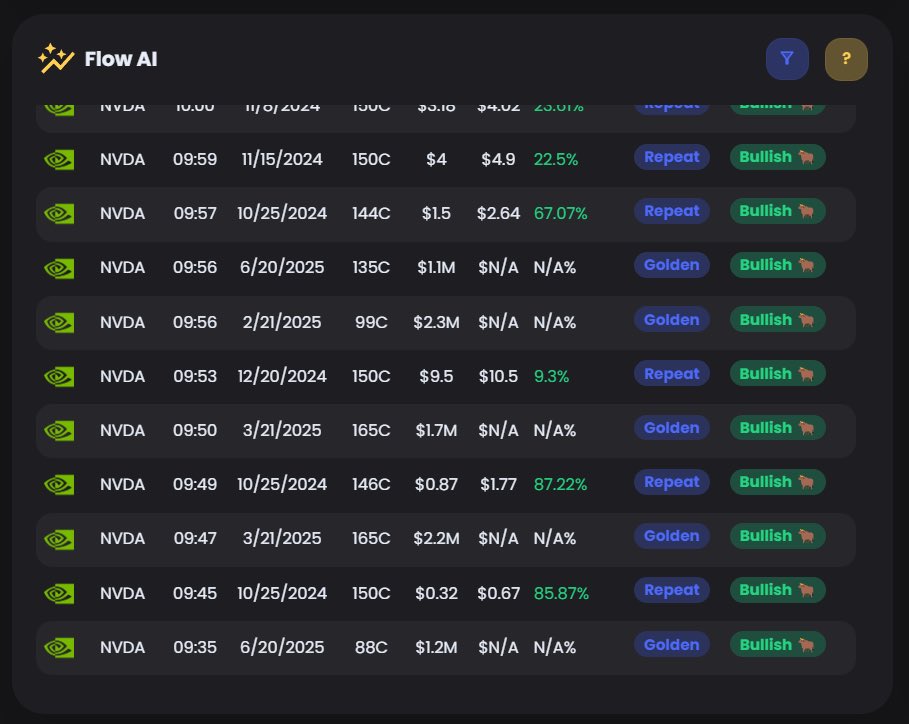This screenshot has height=724, width=909.
Task: Click the 11/15/2024 expiration date
Action: pyautogui.click(x=282, y=159)
